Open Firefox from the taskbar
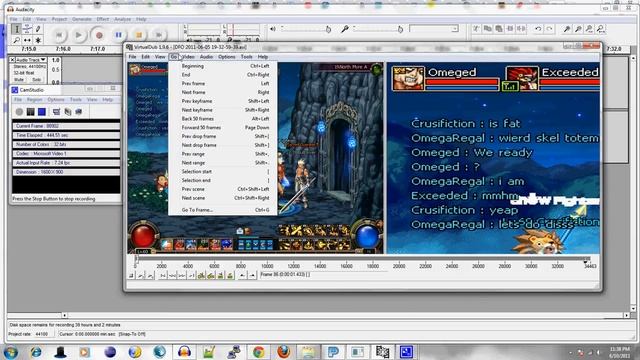This screenshot has width=640, height=360. pyautogui.click(x=283, y=352)
